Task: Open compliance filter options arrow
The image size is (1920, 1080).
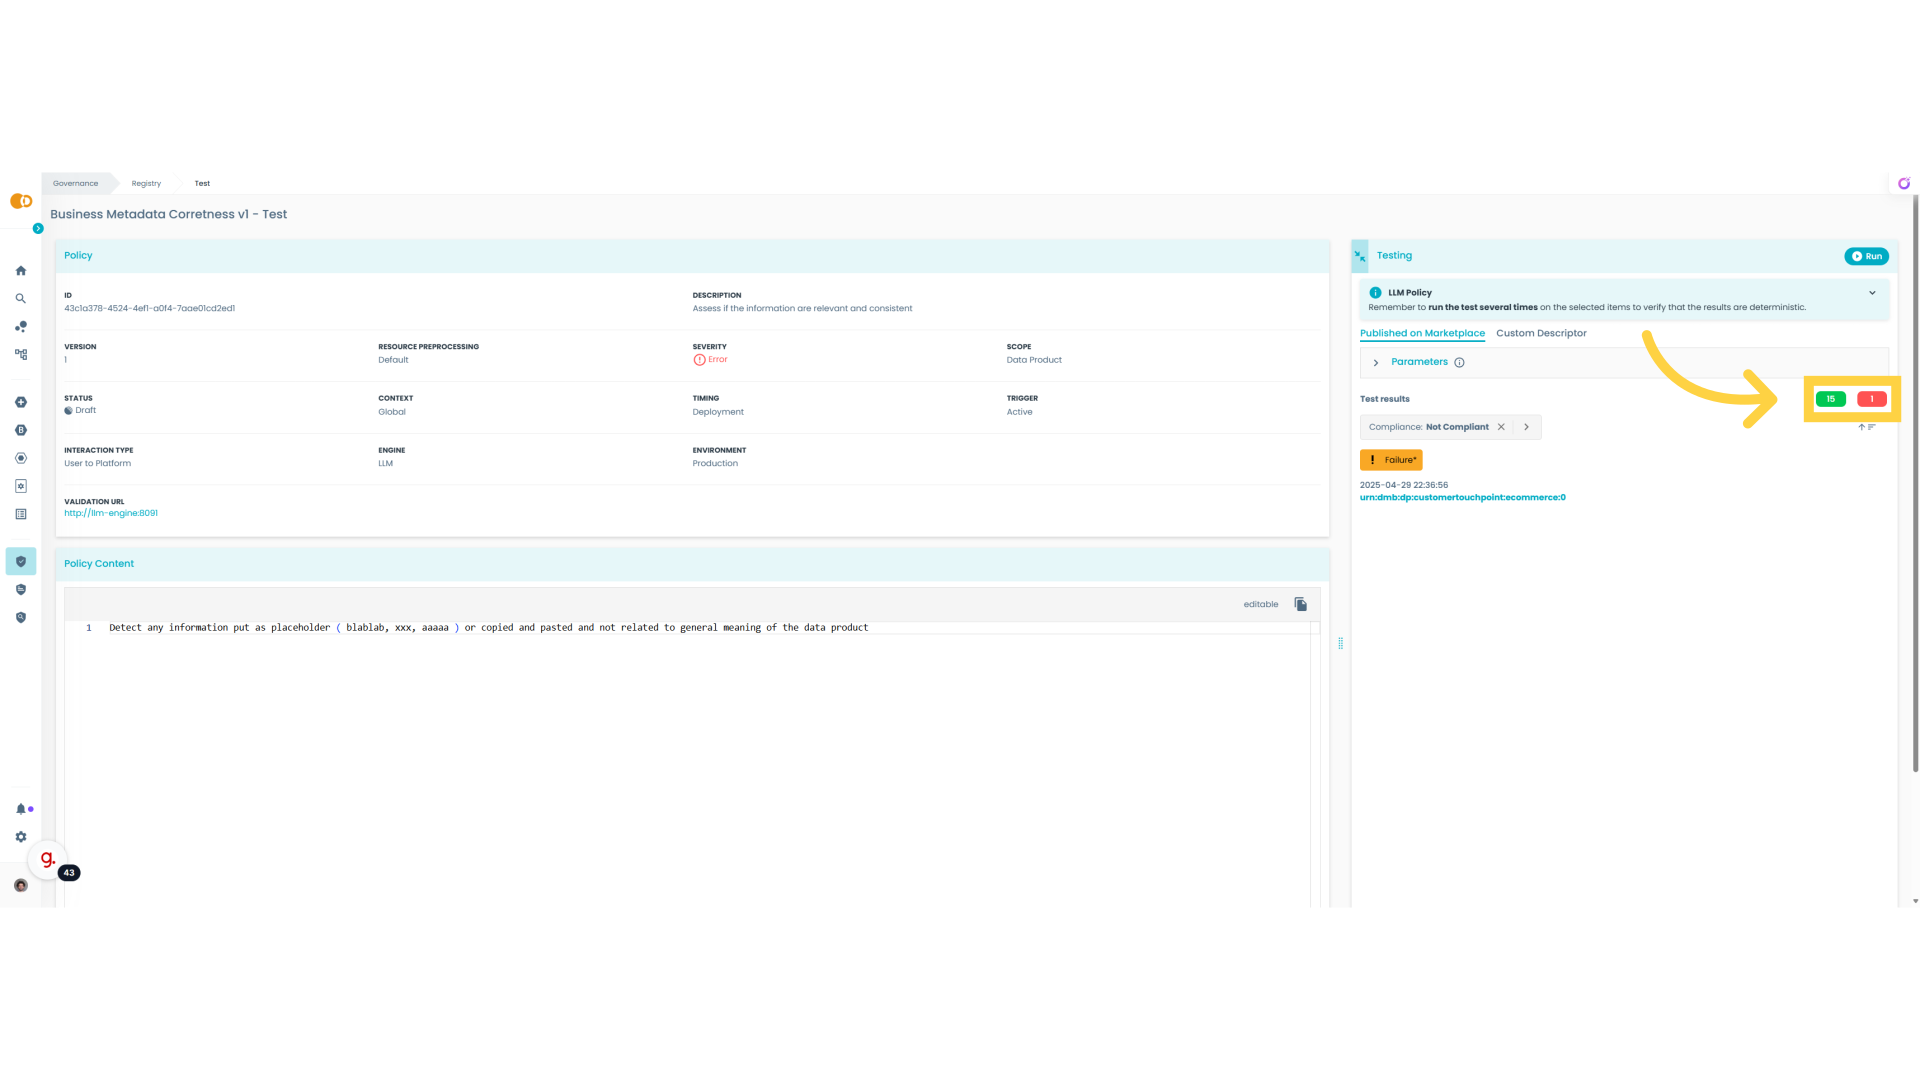Action: [1527, 427]
